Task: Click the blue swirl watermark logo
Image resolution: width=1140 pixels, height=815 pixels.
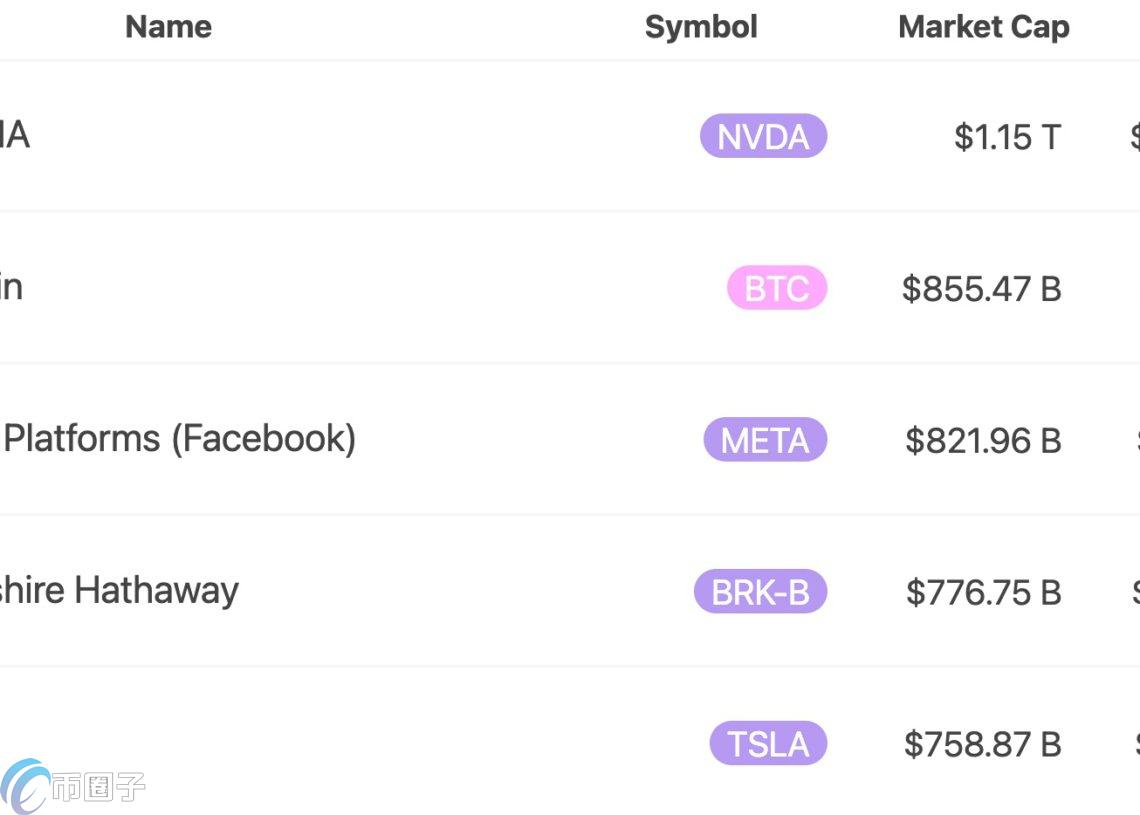Action: point(24,786)
